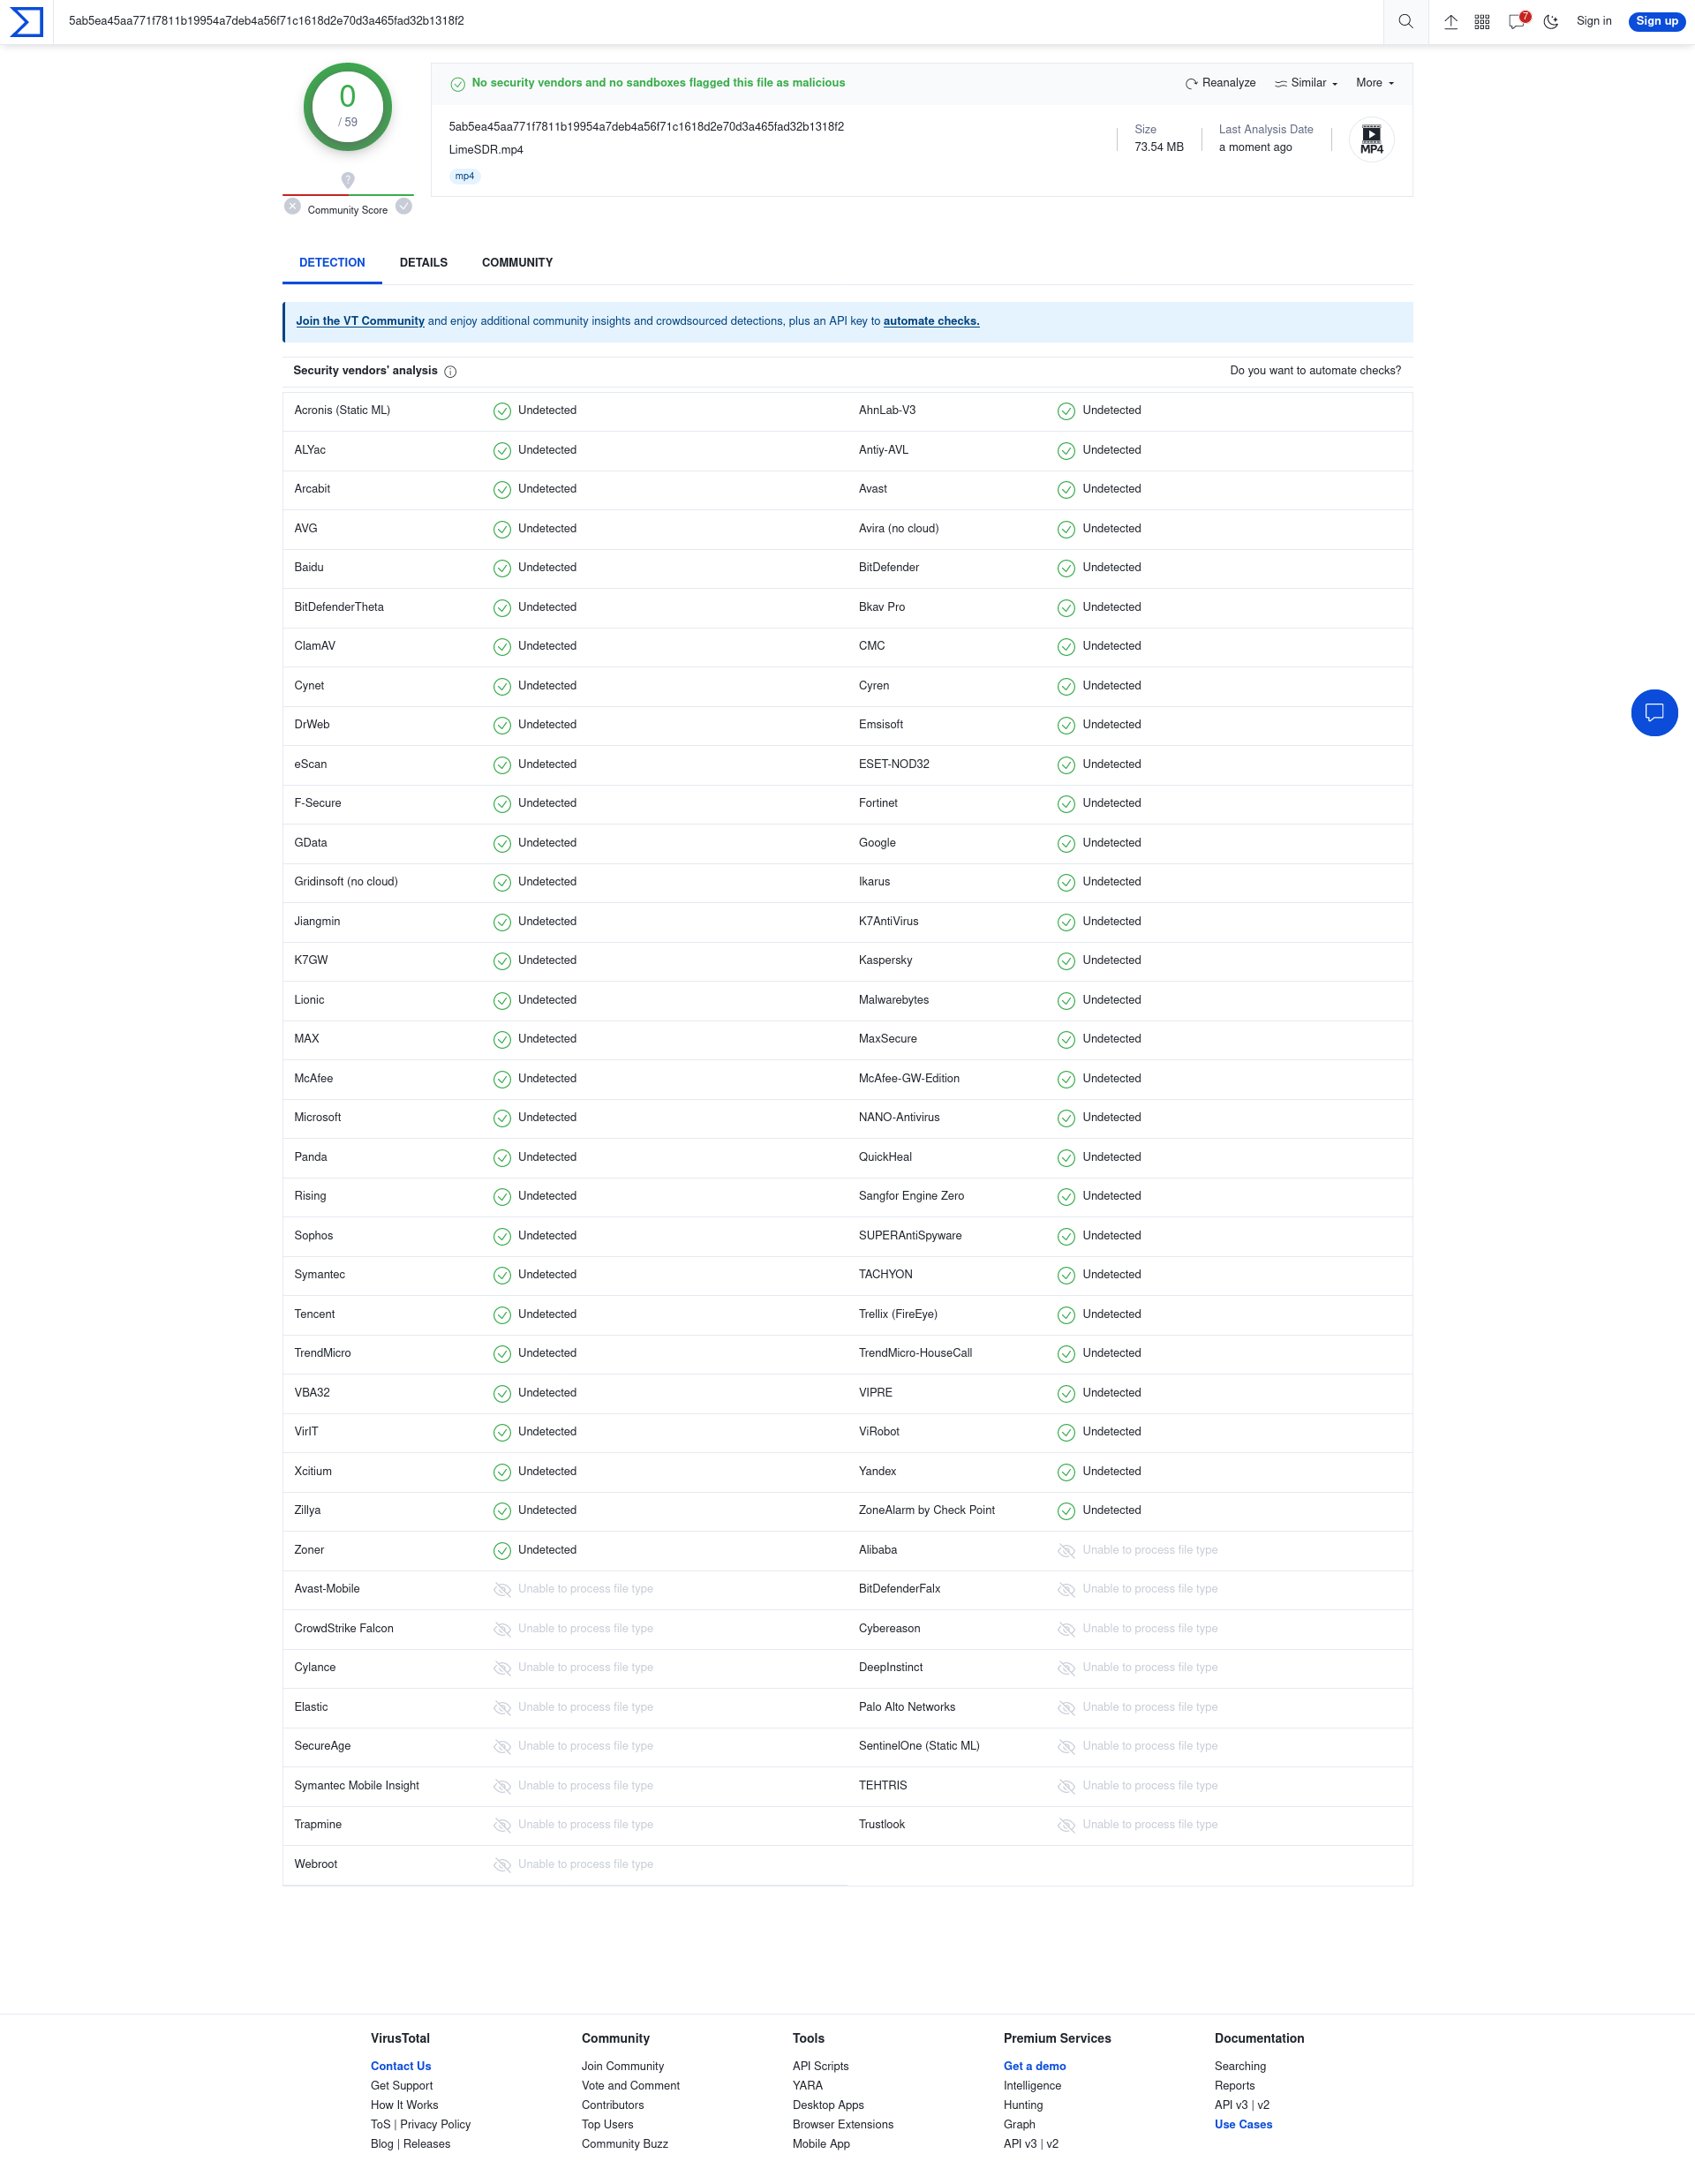Click the upload file arrow icon
This screenshot has height=2184, width=1695.
1450,22
